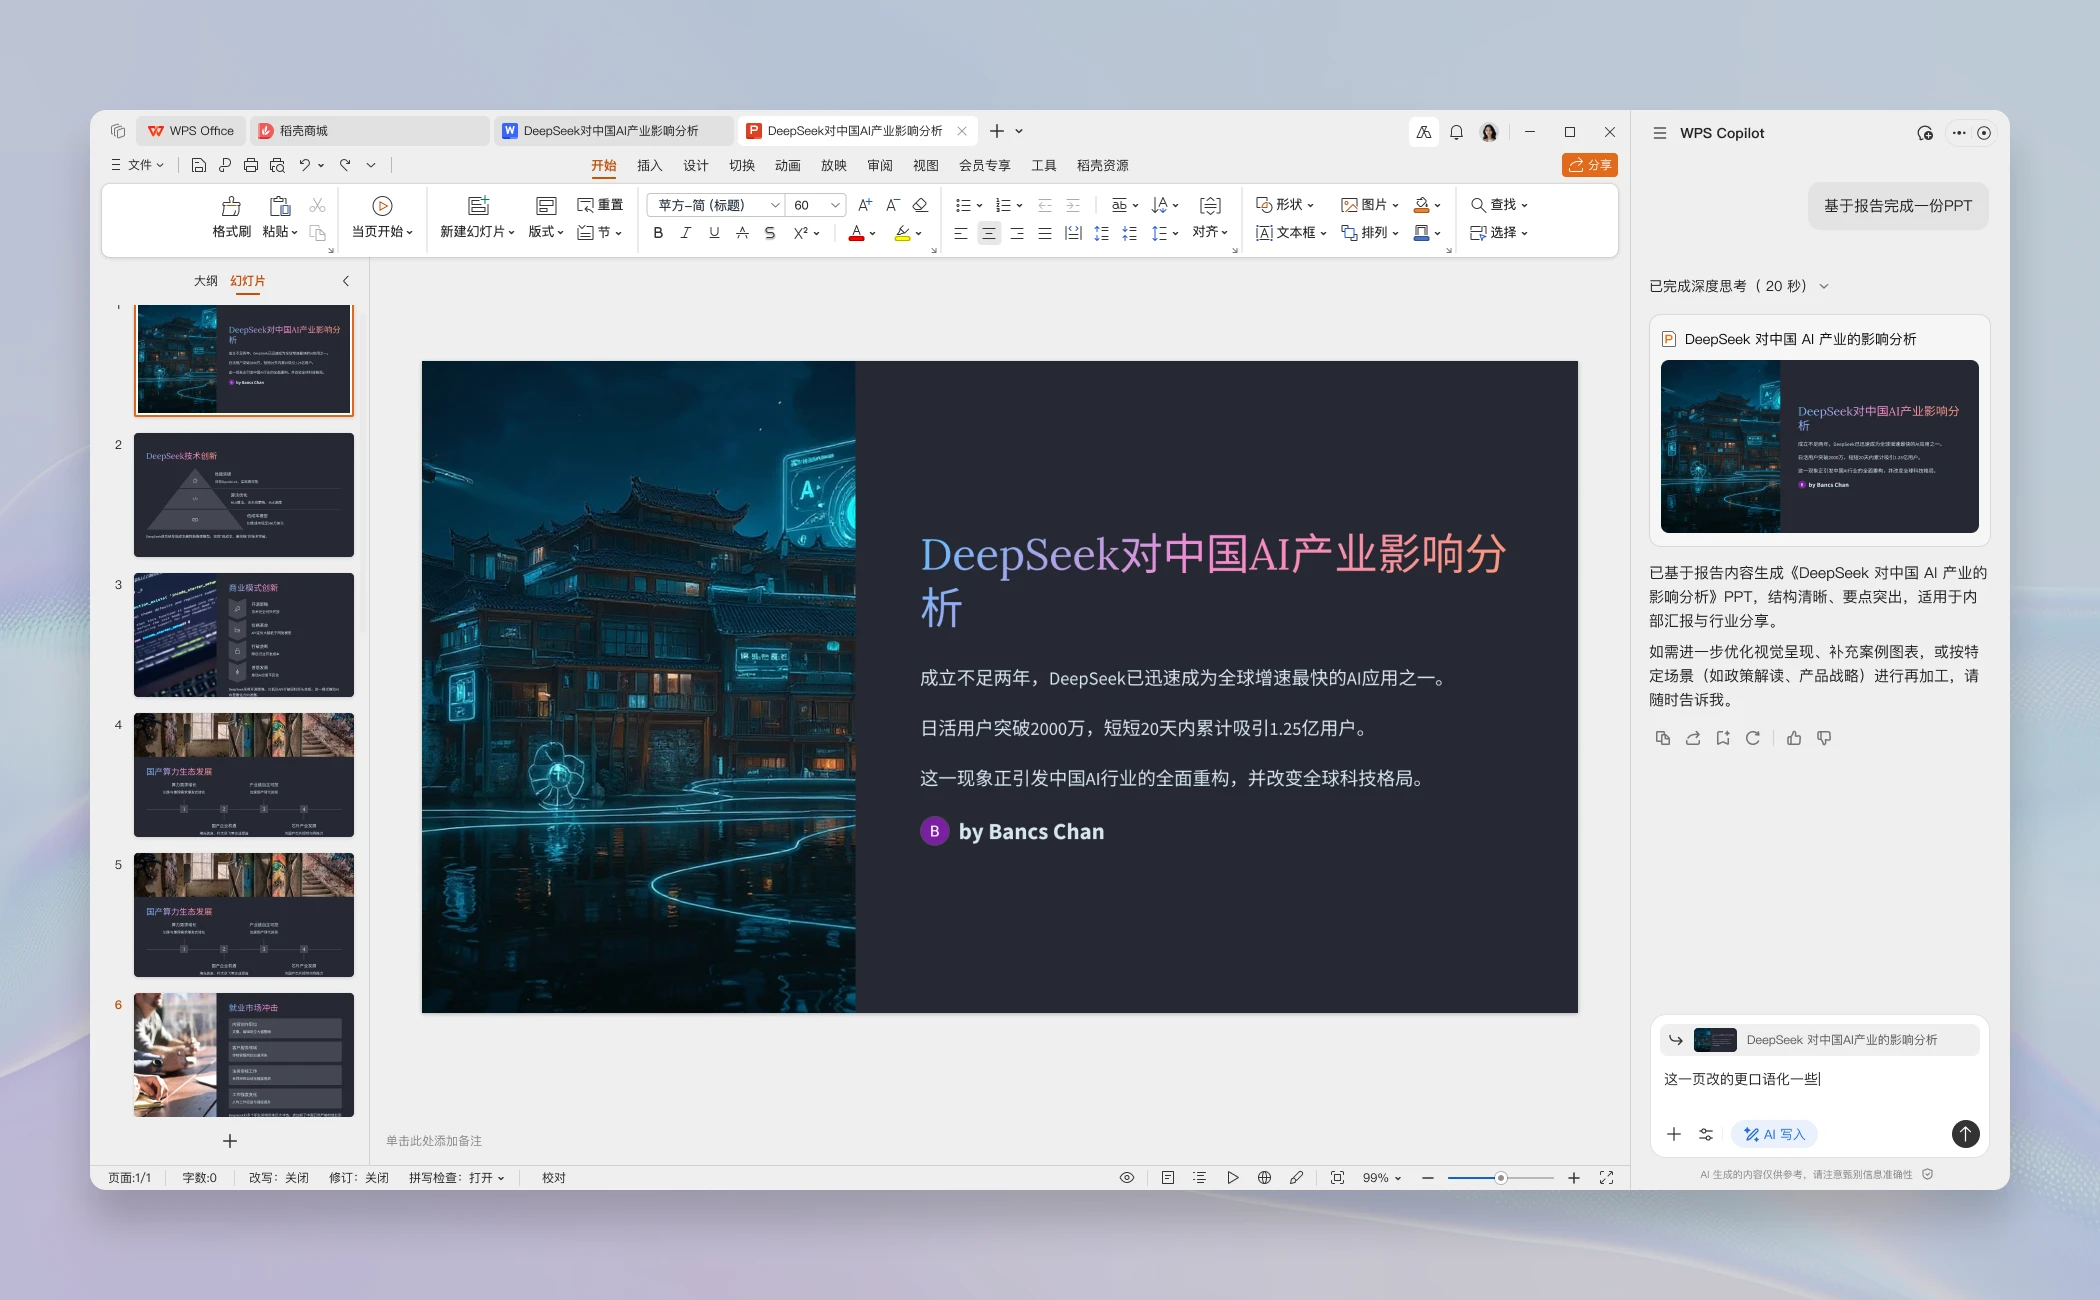Start slideshow from current slide (当页开始)

382,217
